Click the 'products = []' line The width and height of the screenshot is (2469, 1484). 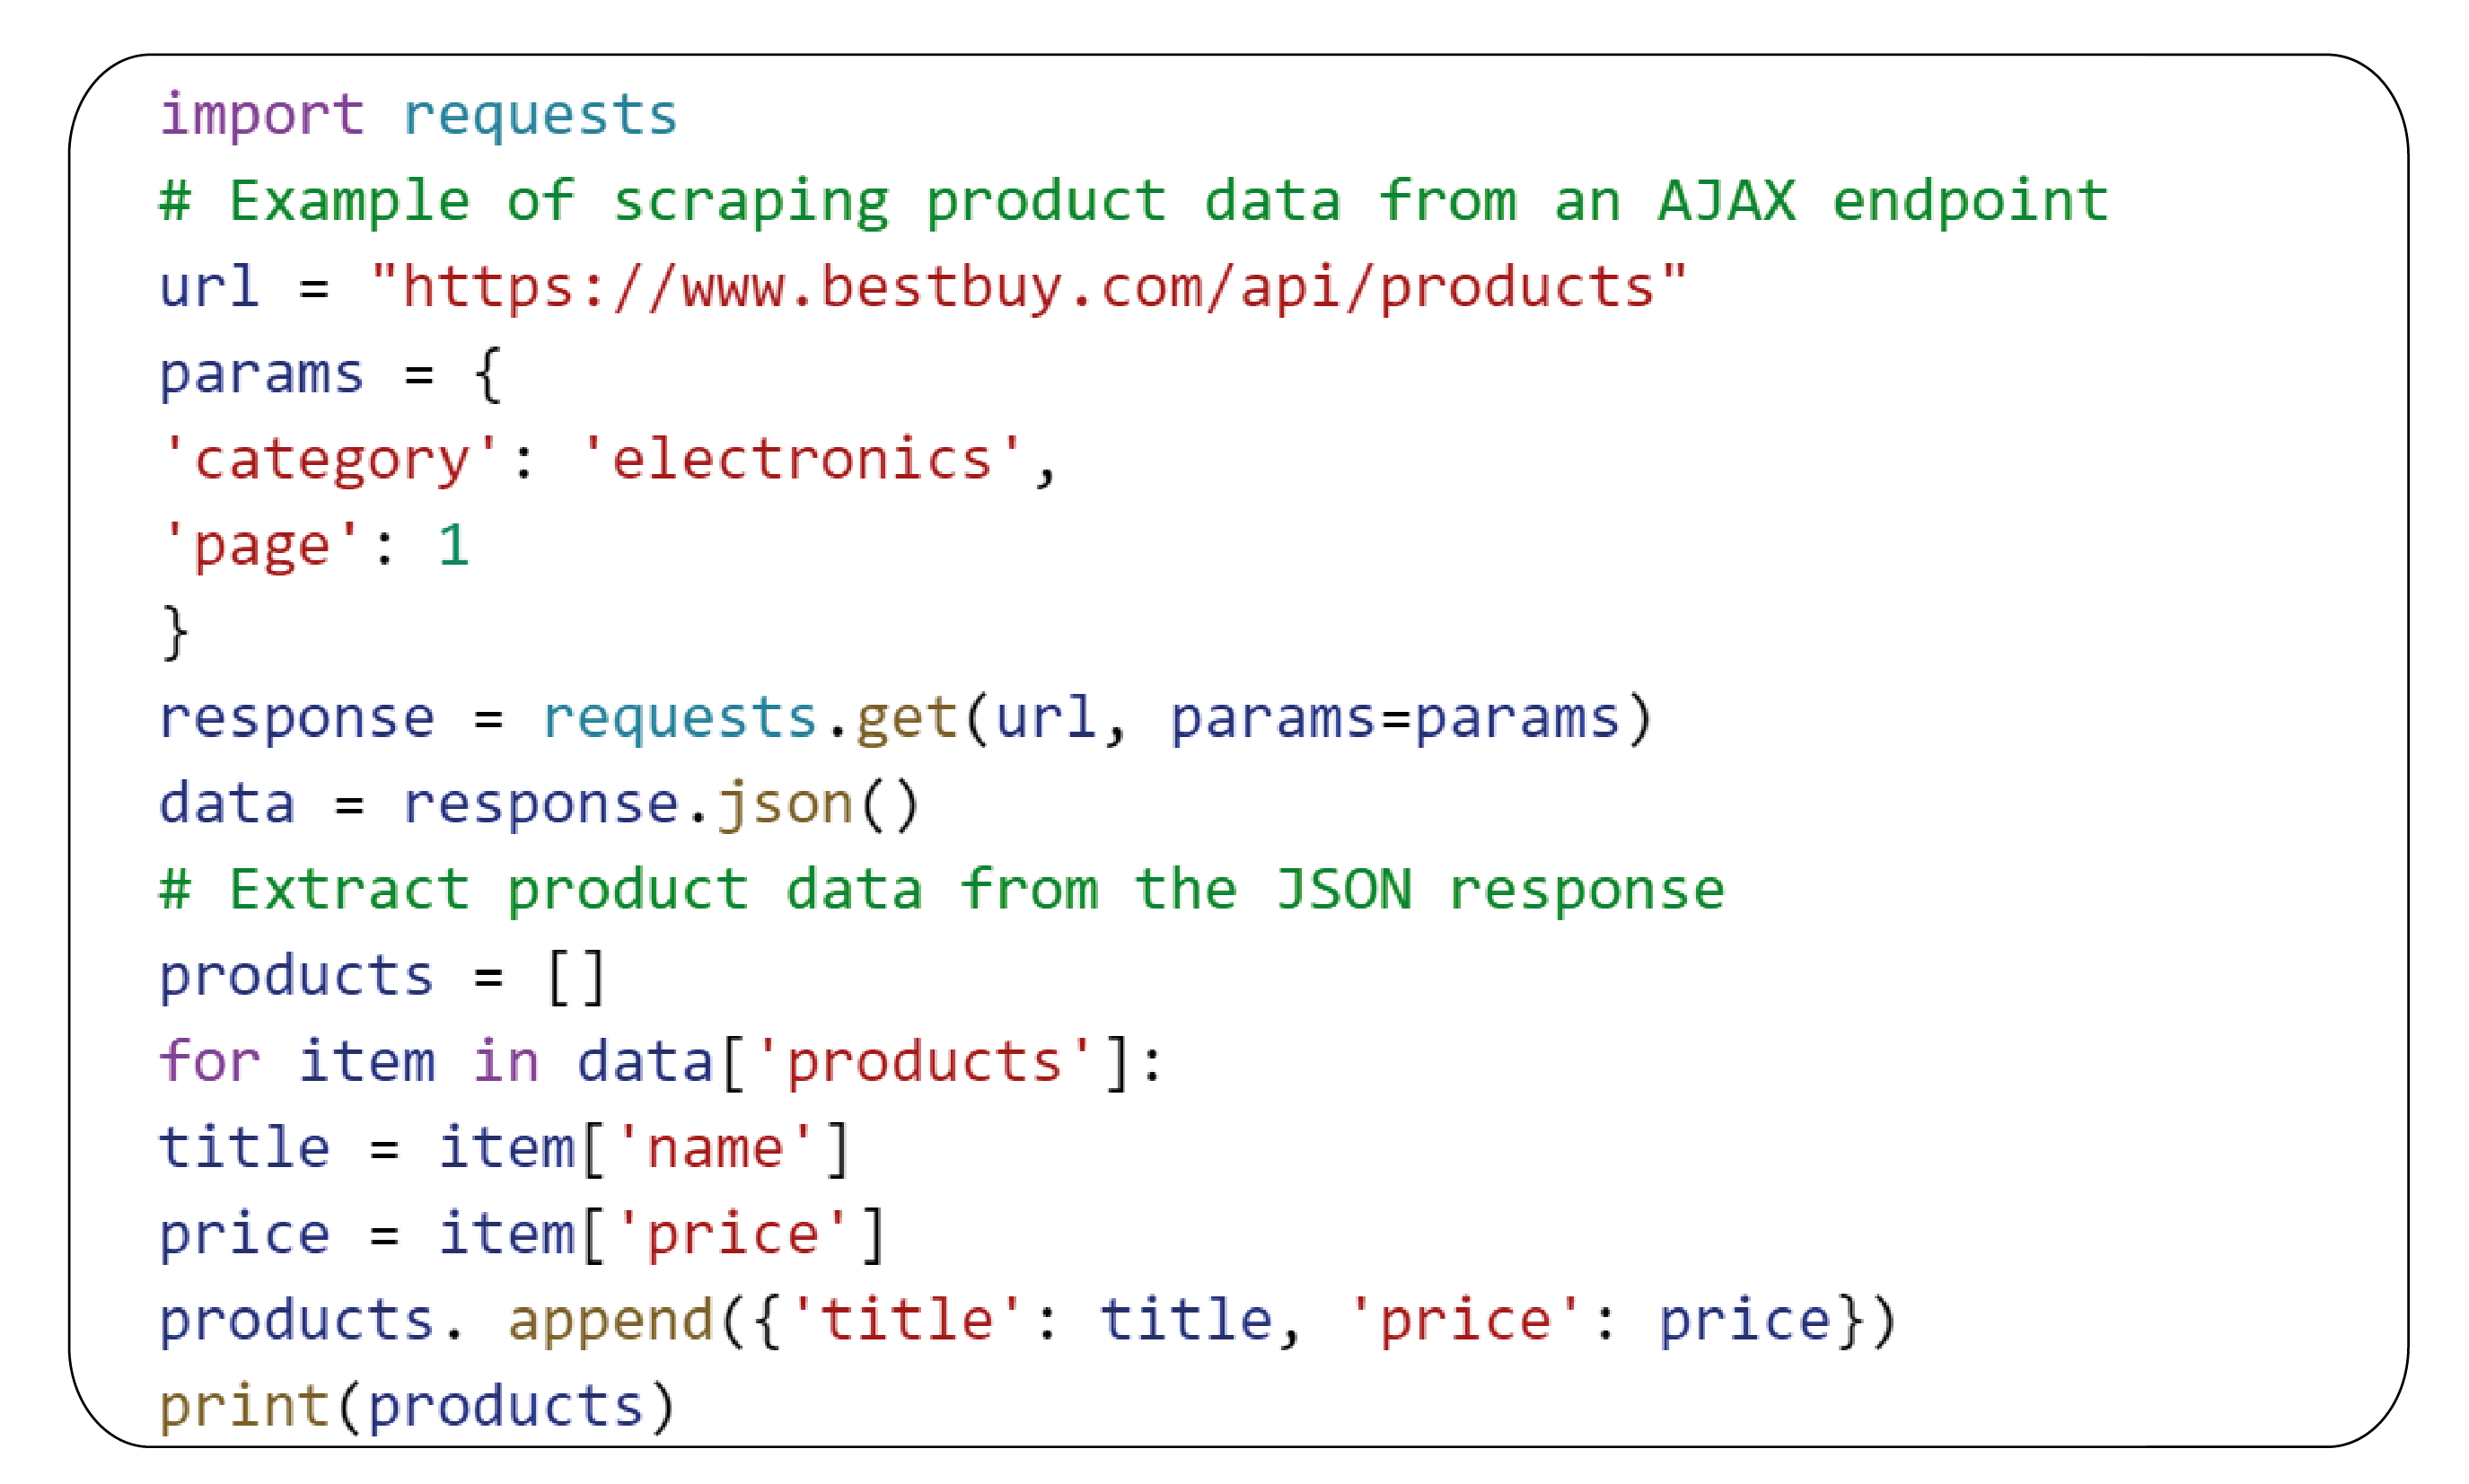(382, 977)
